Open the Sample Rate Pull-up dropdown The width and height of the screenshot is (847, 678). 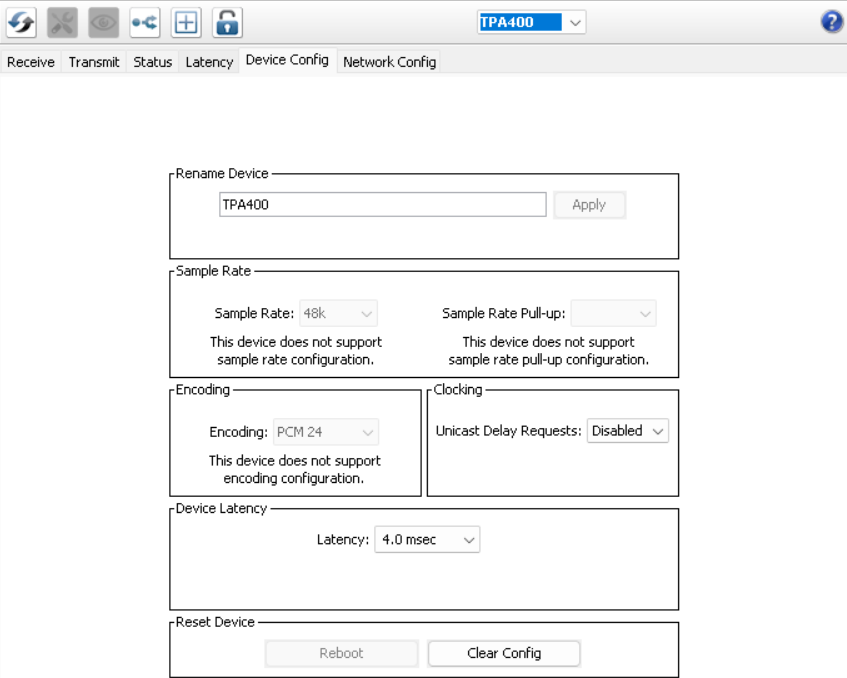[613, 313]
